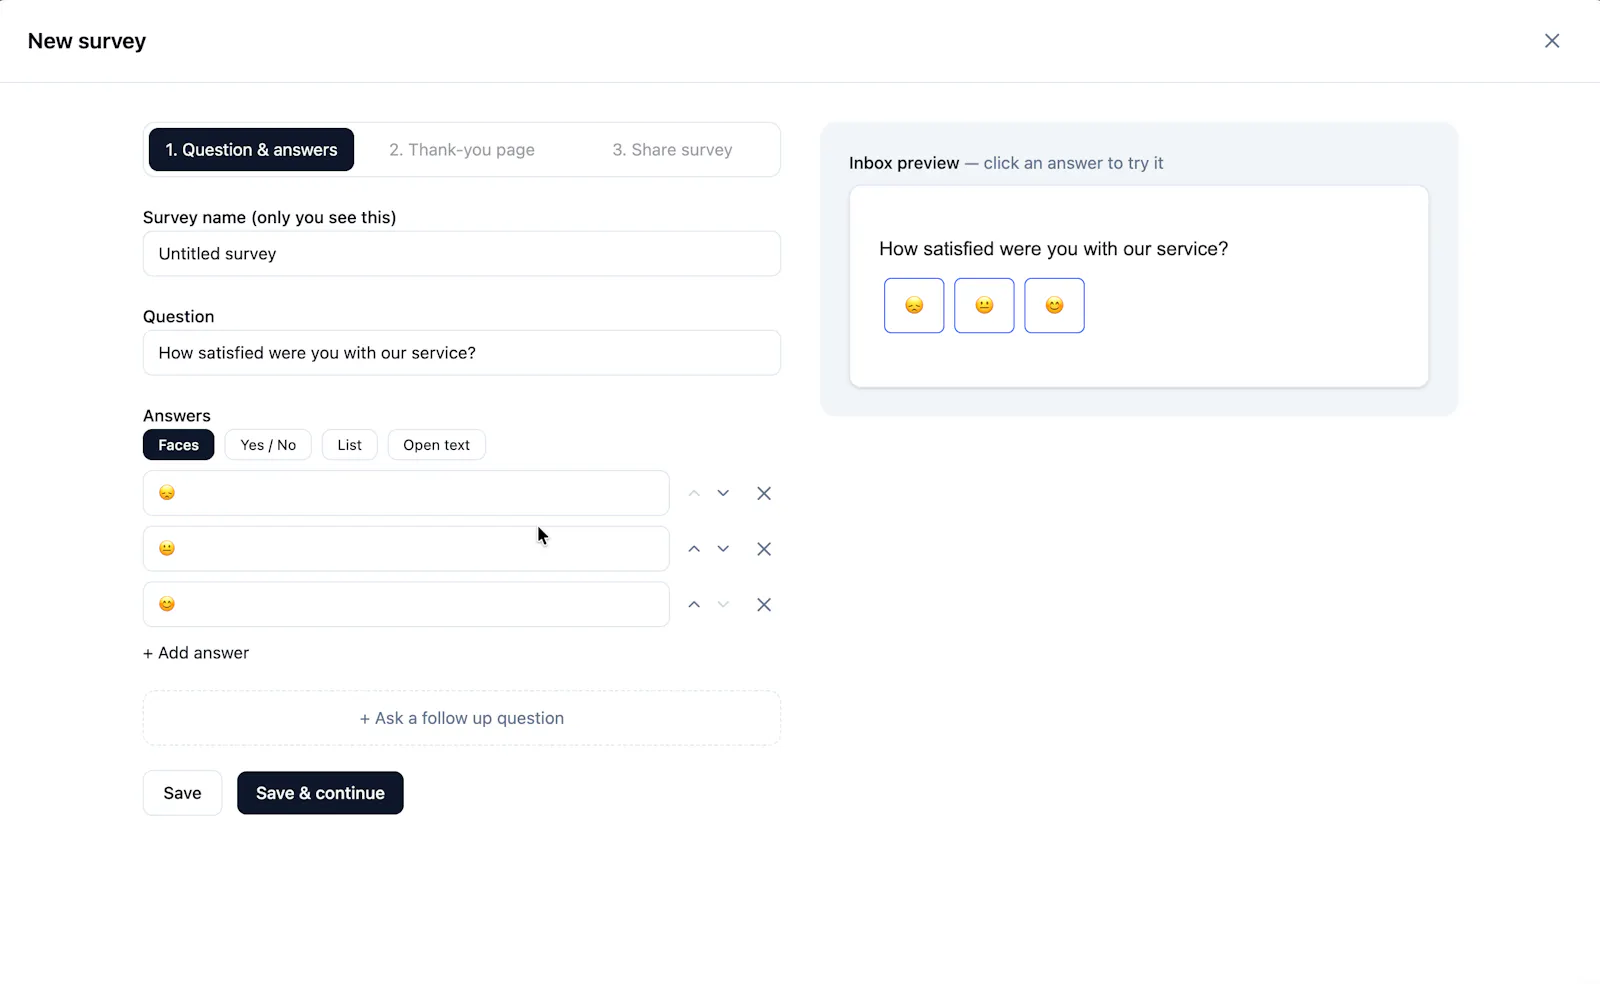Switch answer type to Yes / No
The width and height of the screenshot is (1600, 984).
(x=268, y=445)
